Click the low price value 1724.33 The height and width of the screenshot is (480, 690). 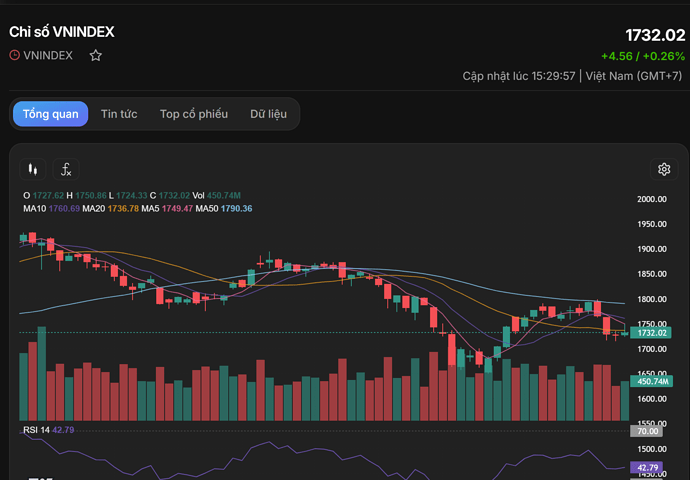132,195
